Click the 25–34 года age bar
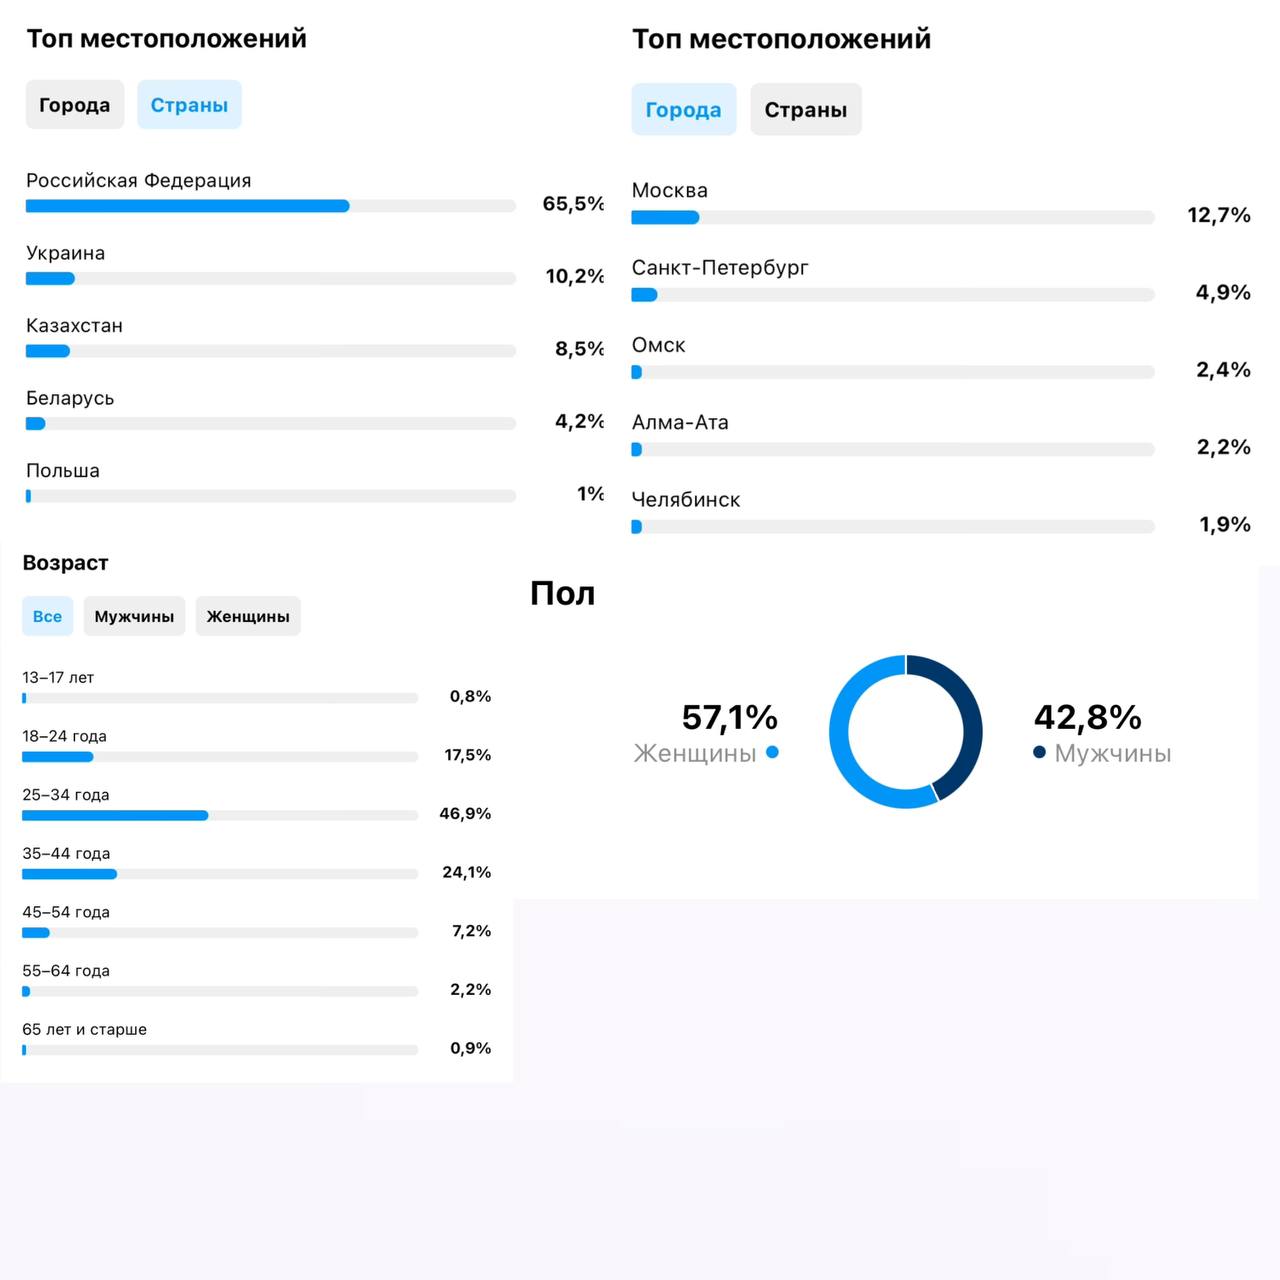1280x1280 pixels. pyautogui.click(x=219, y=815)
